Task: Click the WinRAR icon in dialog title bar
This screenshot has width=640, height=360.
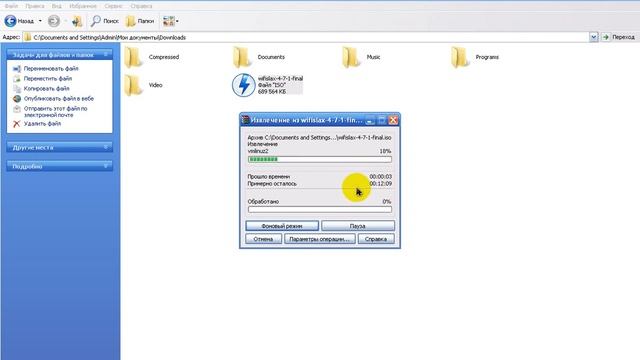Action: coord(246,120)
